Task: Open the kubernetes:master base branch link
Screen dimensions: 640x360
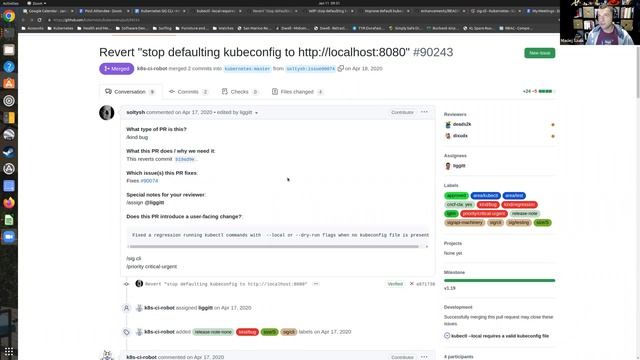Action: [247, 69]
